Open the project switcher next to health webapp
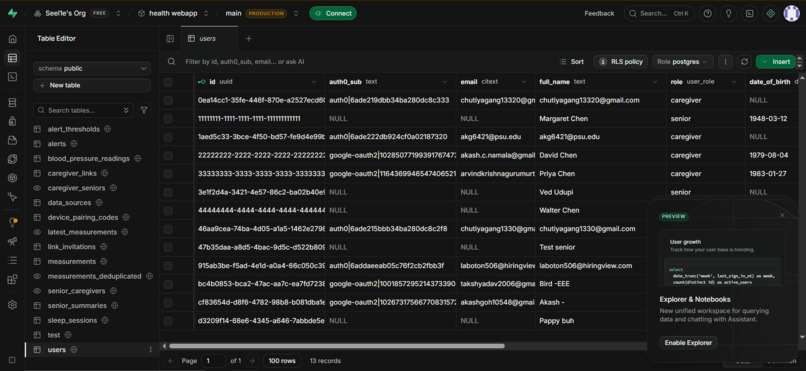 click(x=206, y=13)
